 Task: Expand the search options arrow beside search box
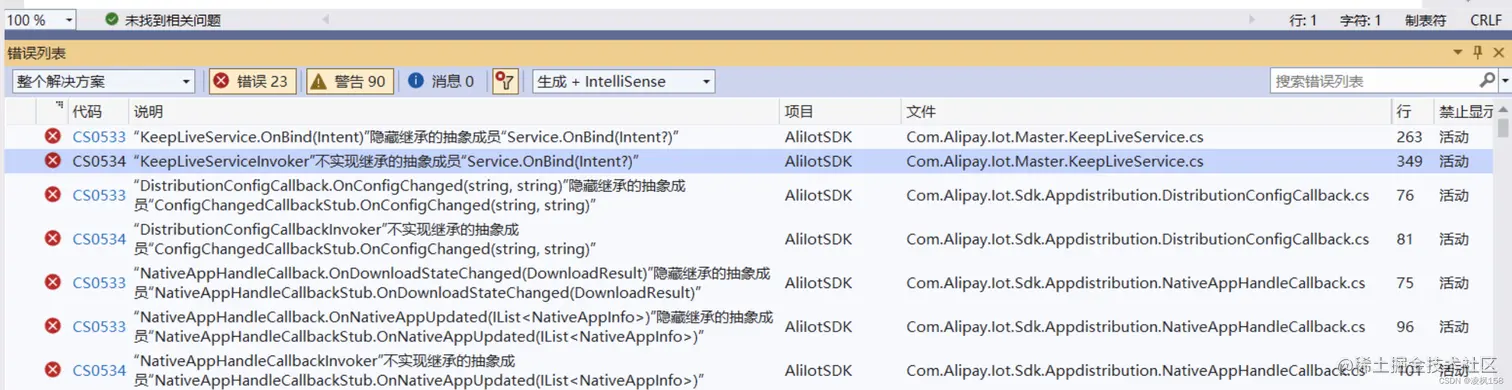tap(1505, 81)
